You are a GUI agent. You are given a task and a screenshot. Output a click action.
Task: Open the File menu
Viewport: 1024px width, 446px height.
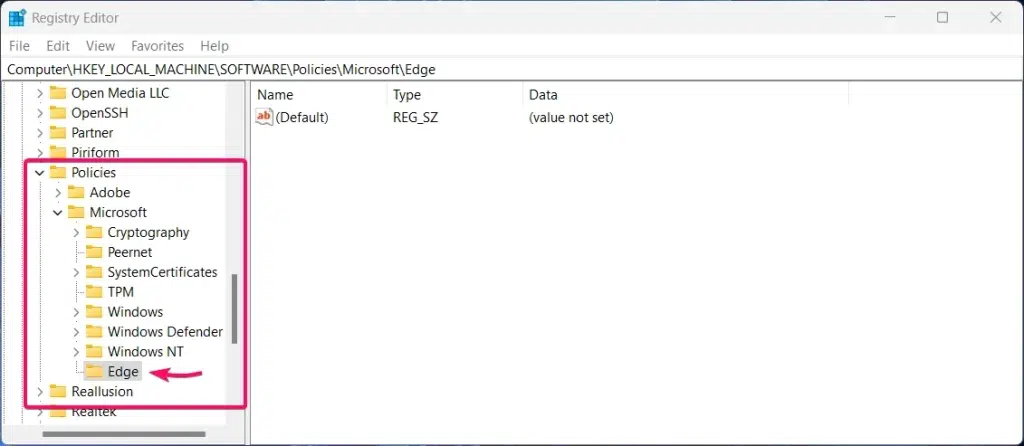(x=20, y=46)
